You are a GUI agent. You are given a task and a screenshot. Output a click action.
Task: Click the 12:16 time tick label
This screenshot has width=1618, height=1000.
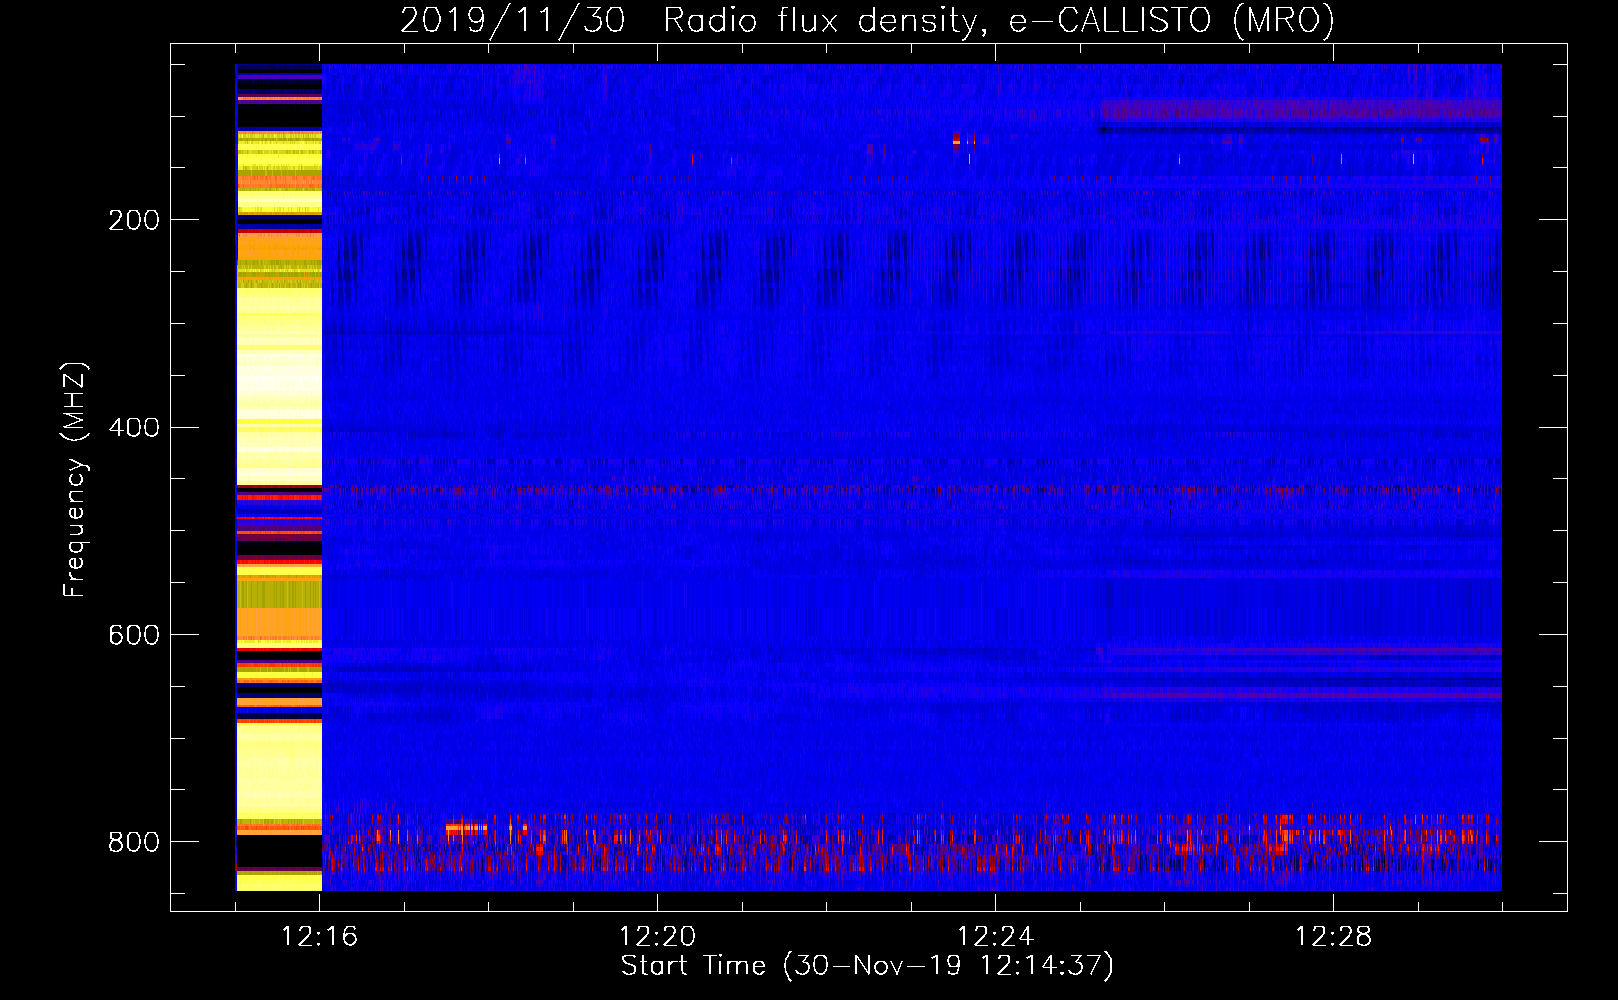pyautogui.click(x=320, y=937)
